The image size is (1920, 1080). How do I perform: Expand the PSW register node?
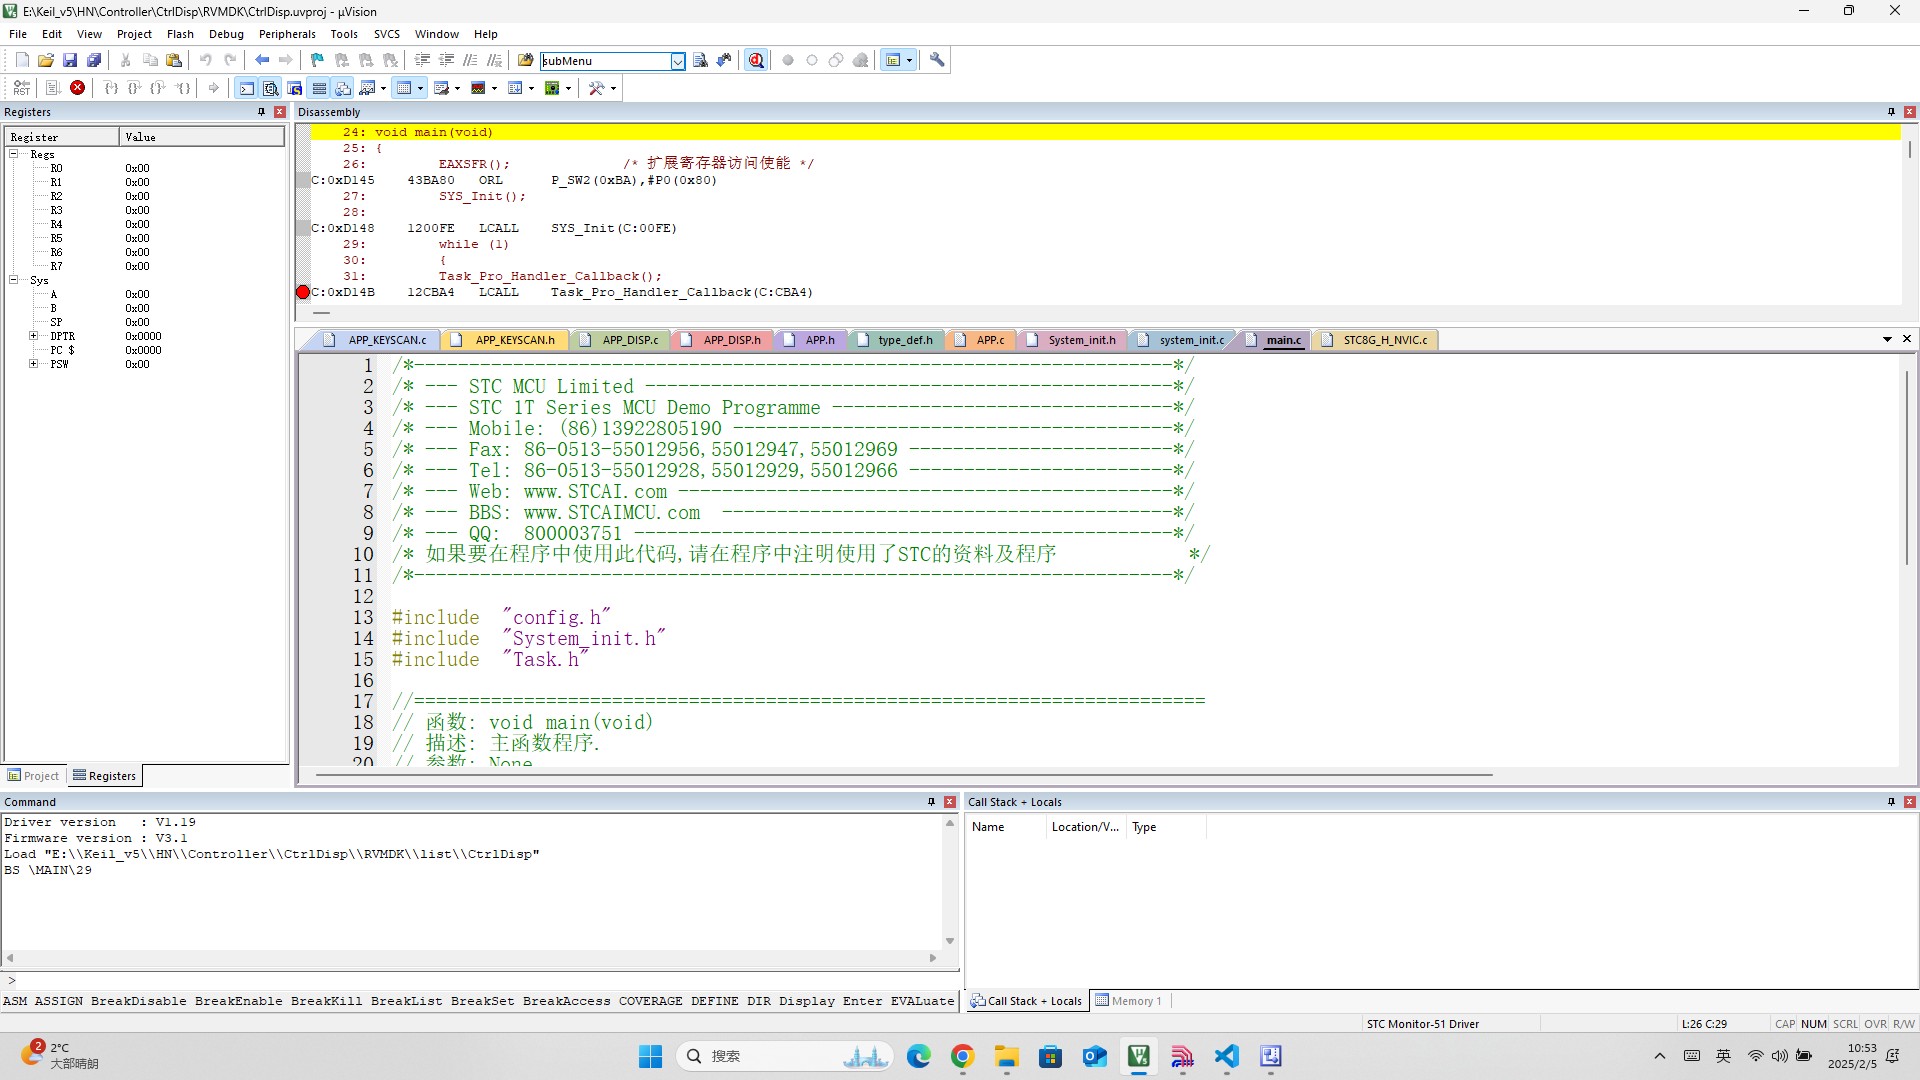pyautogui.click(x=33, y=364)
